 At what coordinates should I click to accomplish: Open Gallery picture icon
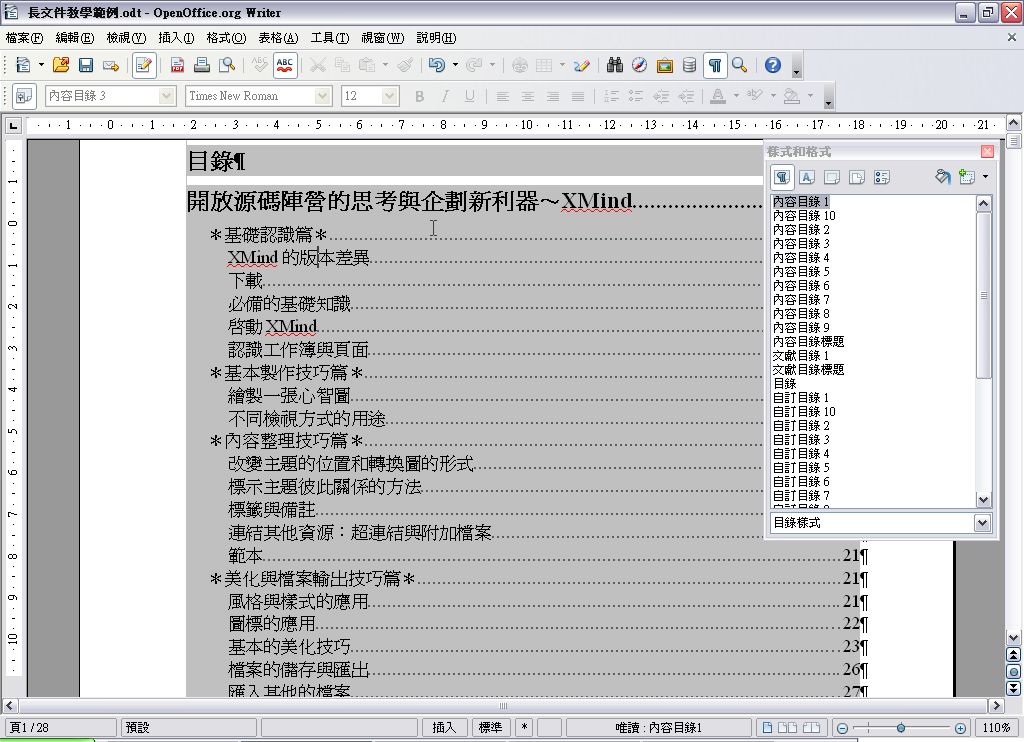click(664, 65)
